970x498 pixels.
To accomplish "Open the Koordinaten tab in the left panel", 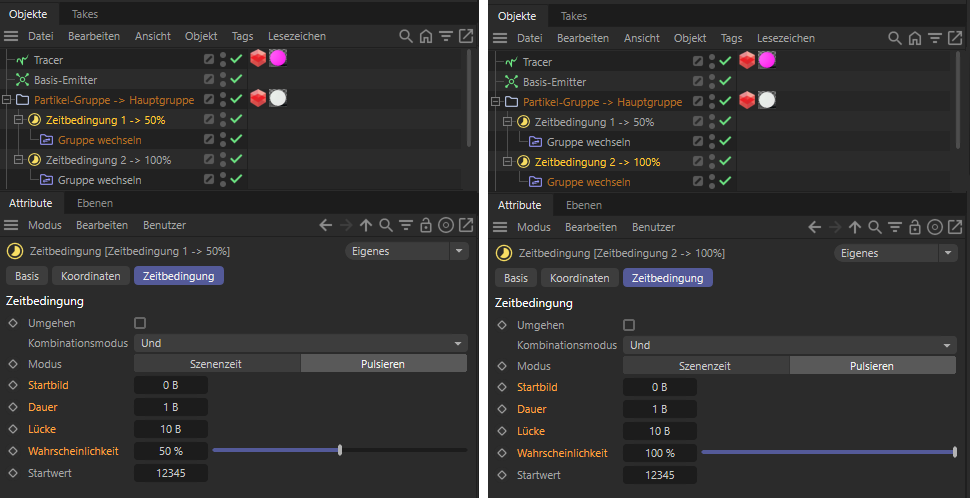I will pyautogui.click(x=91, y=276).
